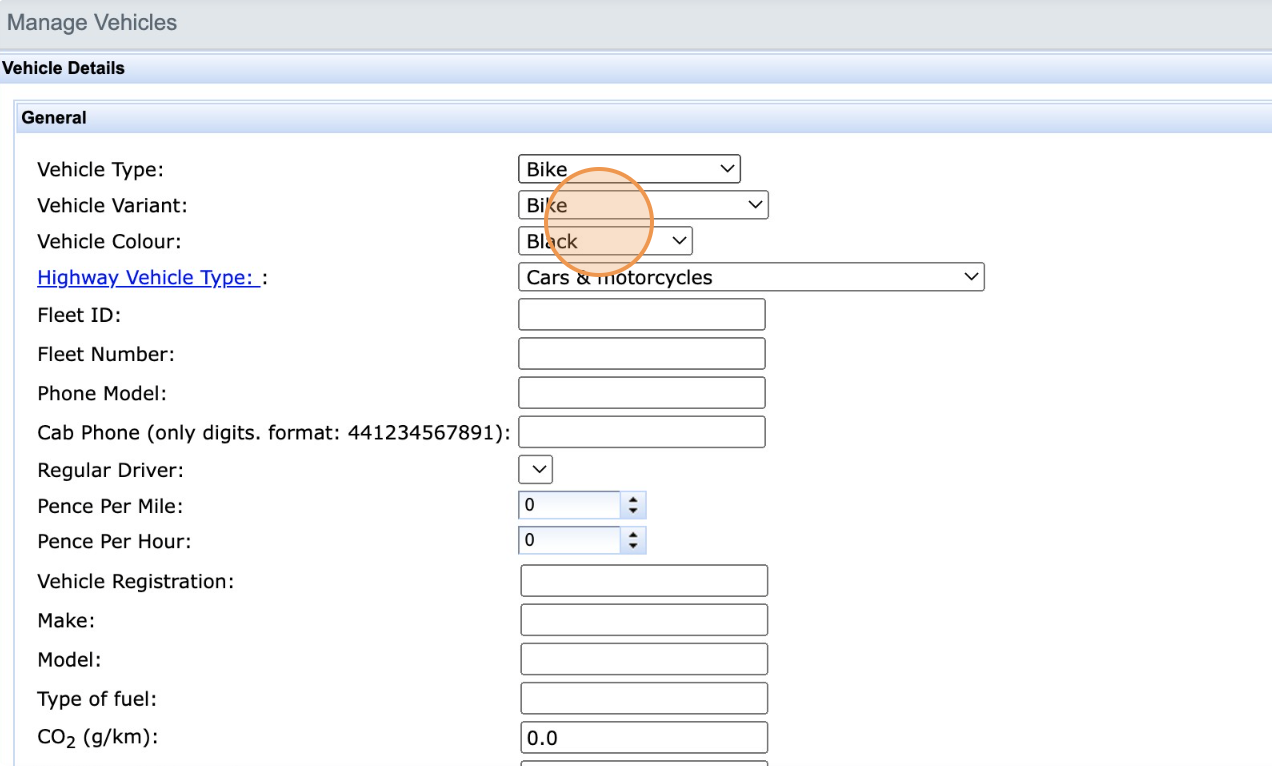Increase Pence Per Mile with up arrow
This screenshot has height=780, width=1272.
[632, 500]
